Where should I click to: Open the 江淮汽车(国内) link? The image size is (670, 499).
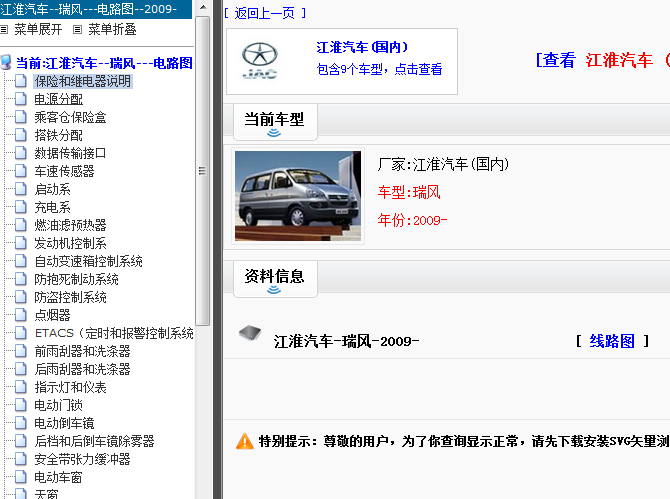point(362,47)
